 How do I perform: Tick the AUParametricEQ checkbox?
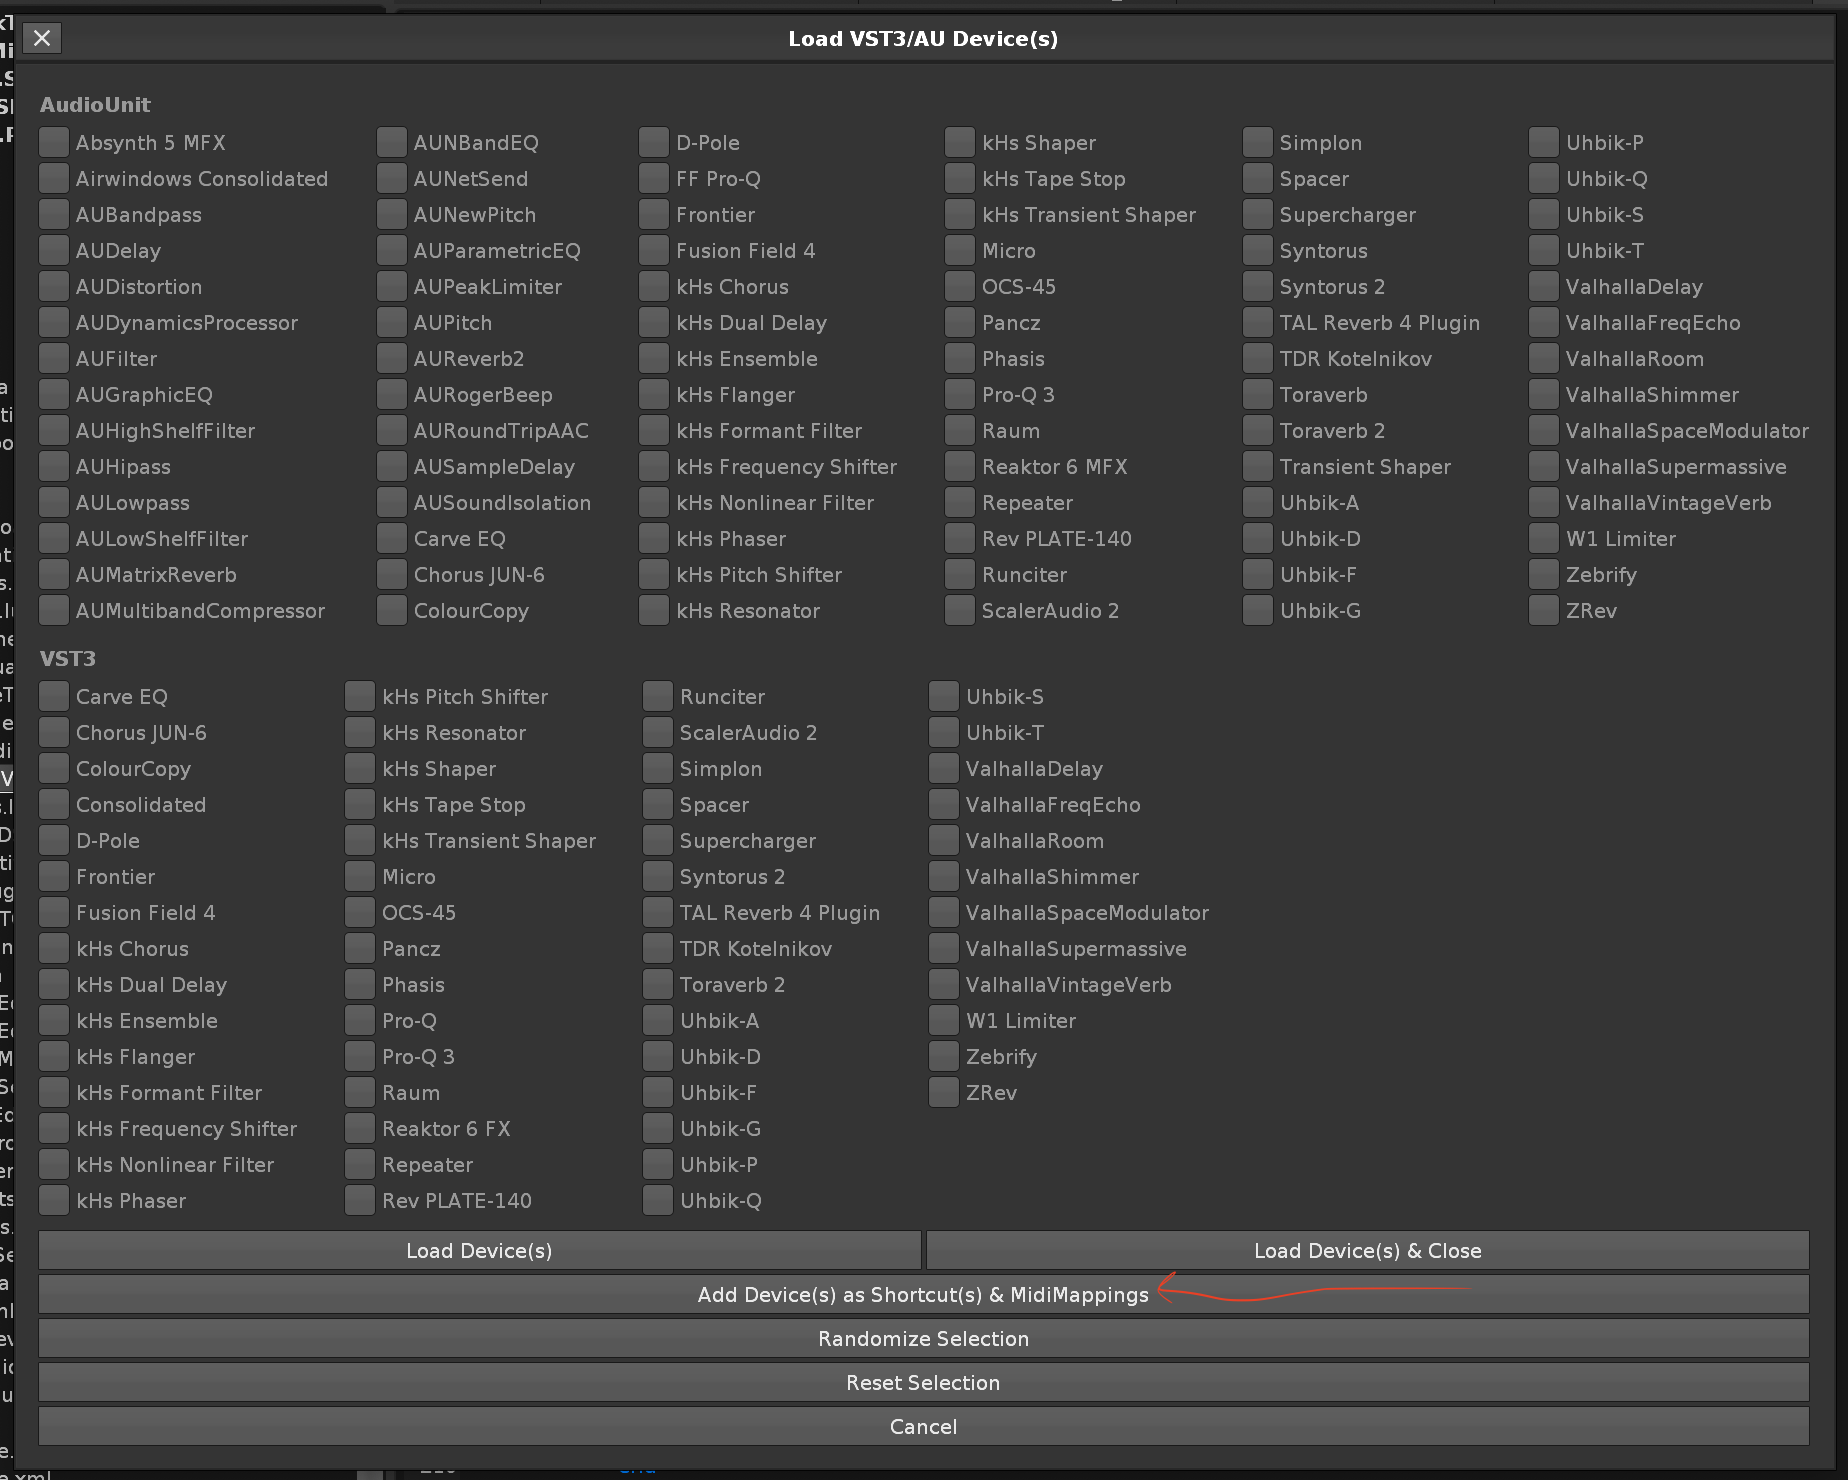point(392,250)
